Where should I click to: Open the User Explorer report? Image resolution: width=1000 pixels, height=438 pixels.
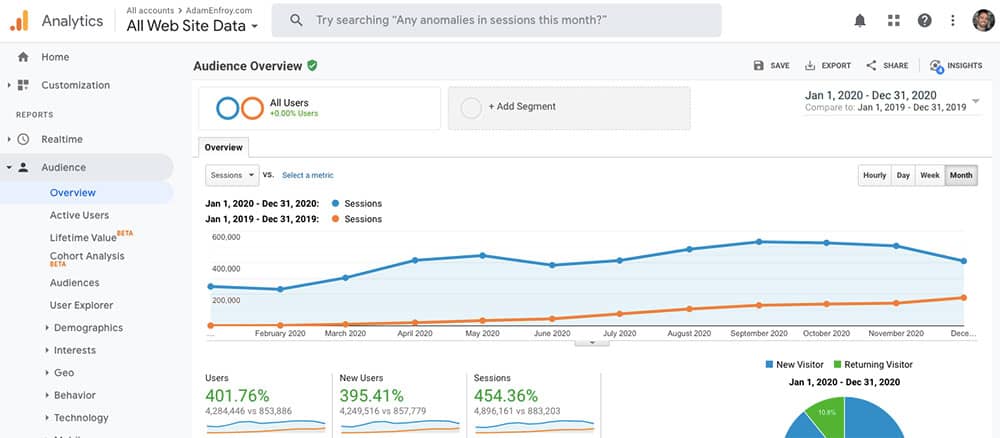[82, 305]
